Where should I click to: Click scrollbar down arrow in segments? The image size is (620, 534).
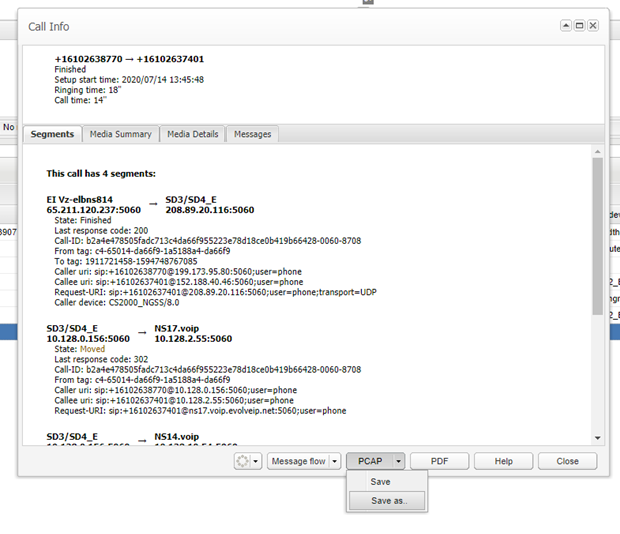click(597, 437)
